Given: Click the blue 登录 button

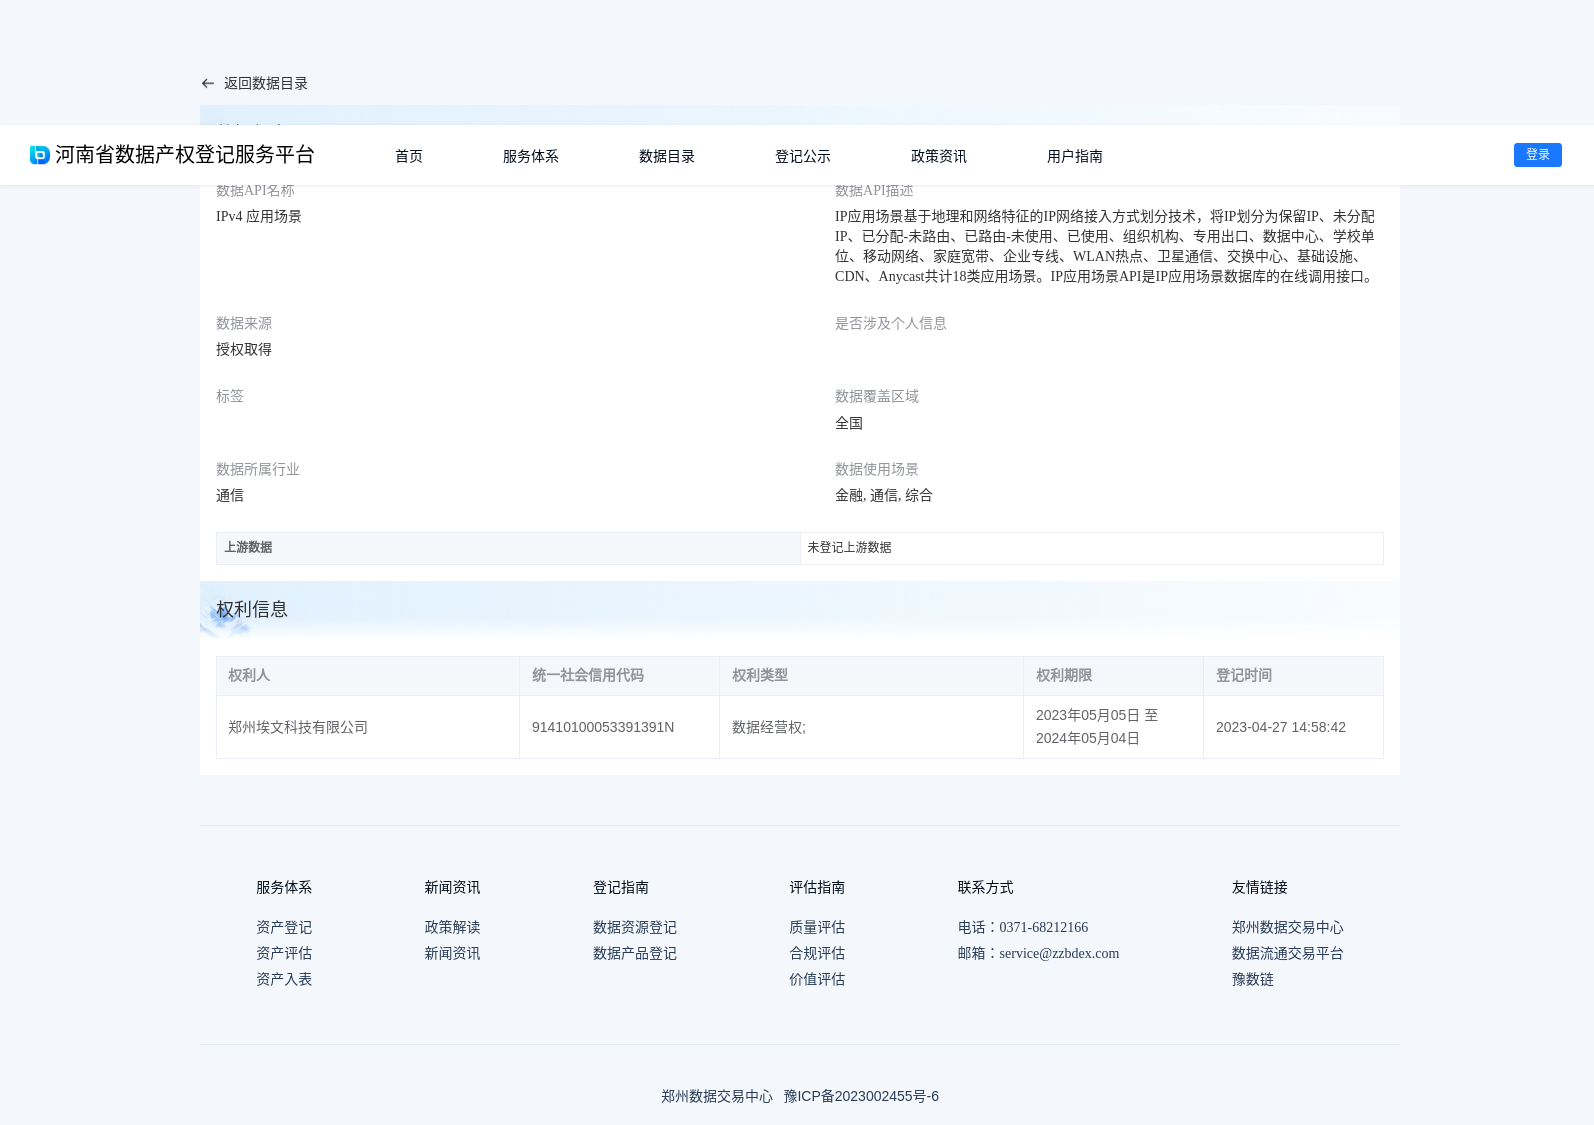Looking at the screenshot, I should coord(1538,155).
